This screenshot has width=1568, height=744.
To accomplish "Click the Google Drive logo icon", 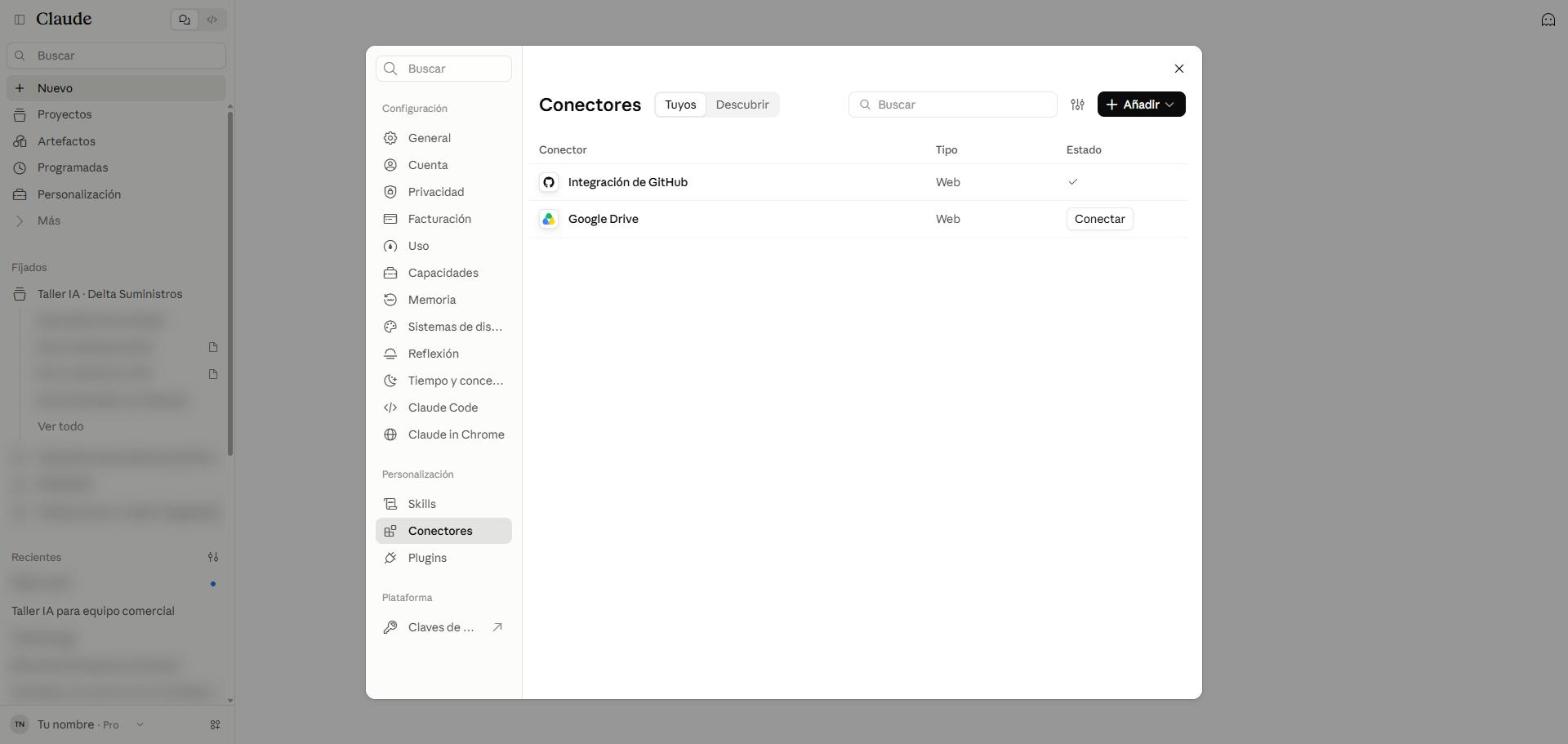I will click(548, 219).
